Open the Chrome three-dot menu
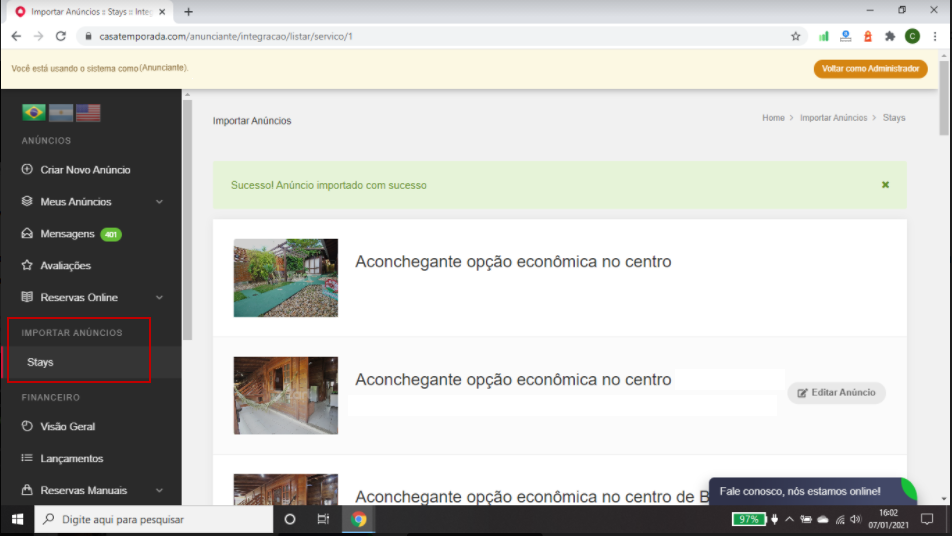952x536 pixels. [x=935, y=36]
